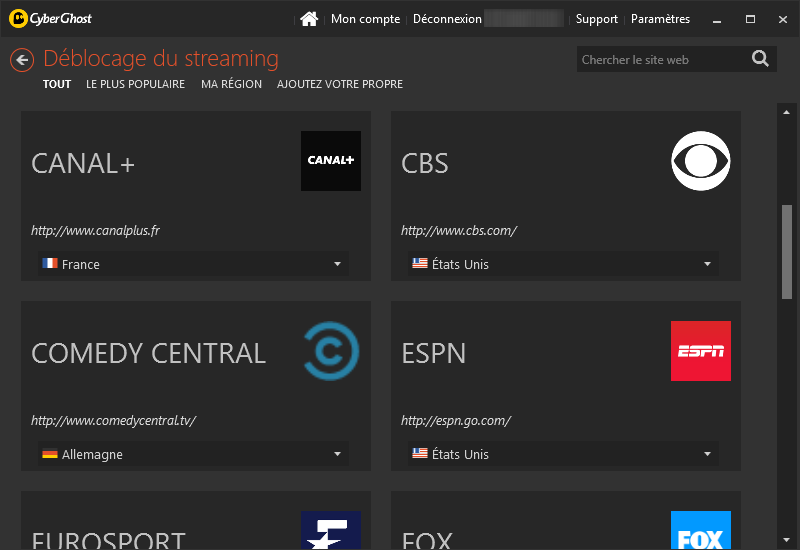Open the espn.go.com link

pos(456,420)
